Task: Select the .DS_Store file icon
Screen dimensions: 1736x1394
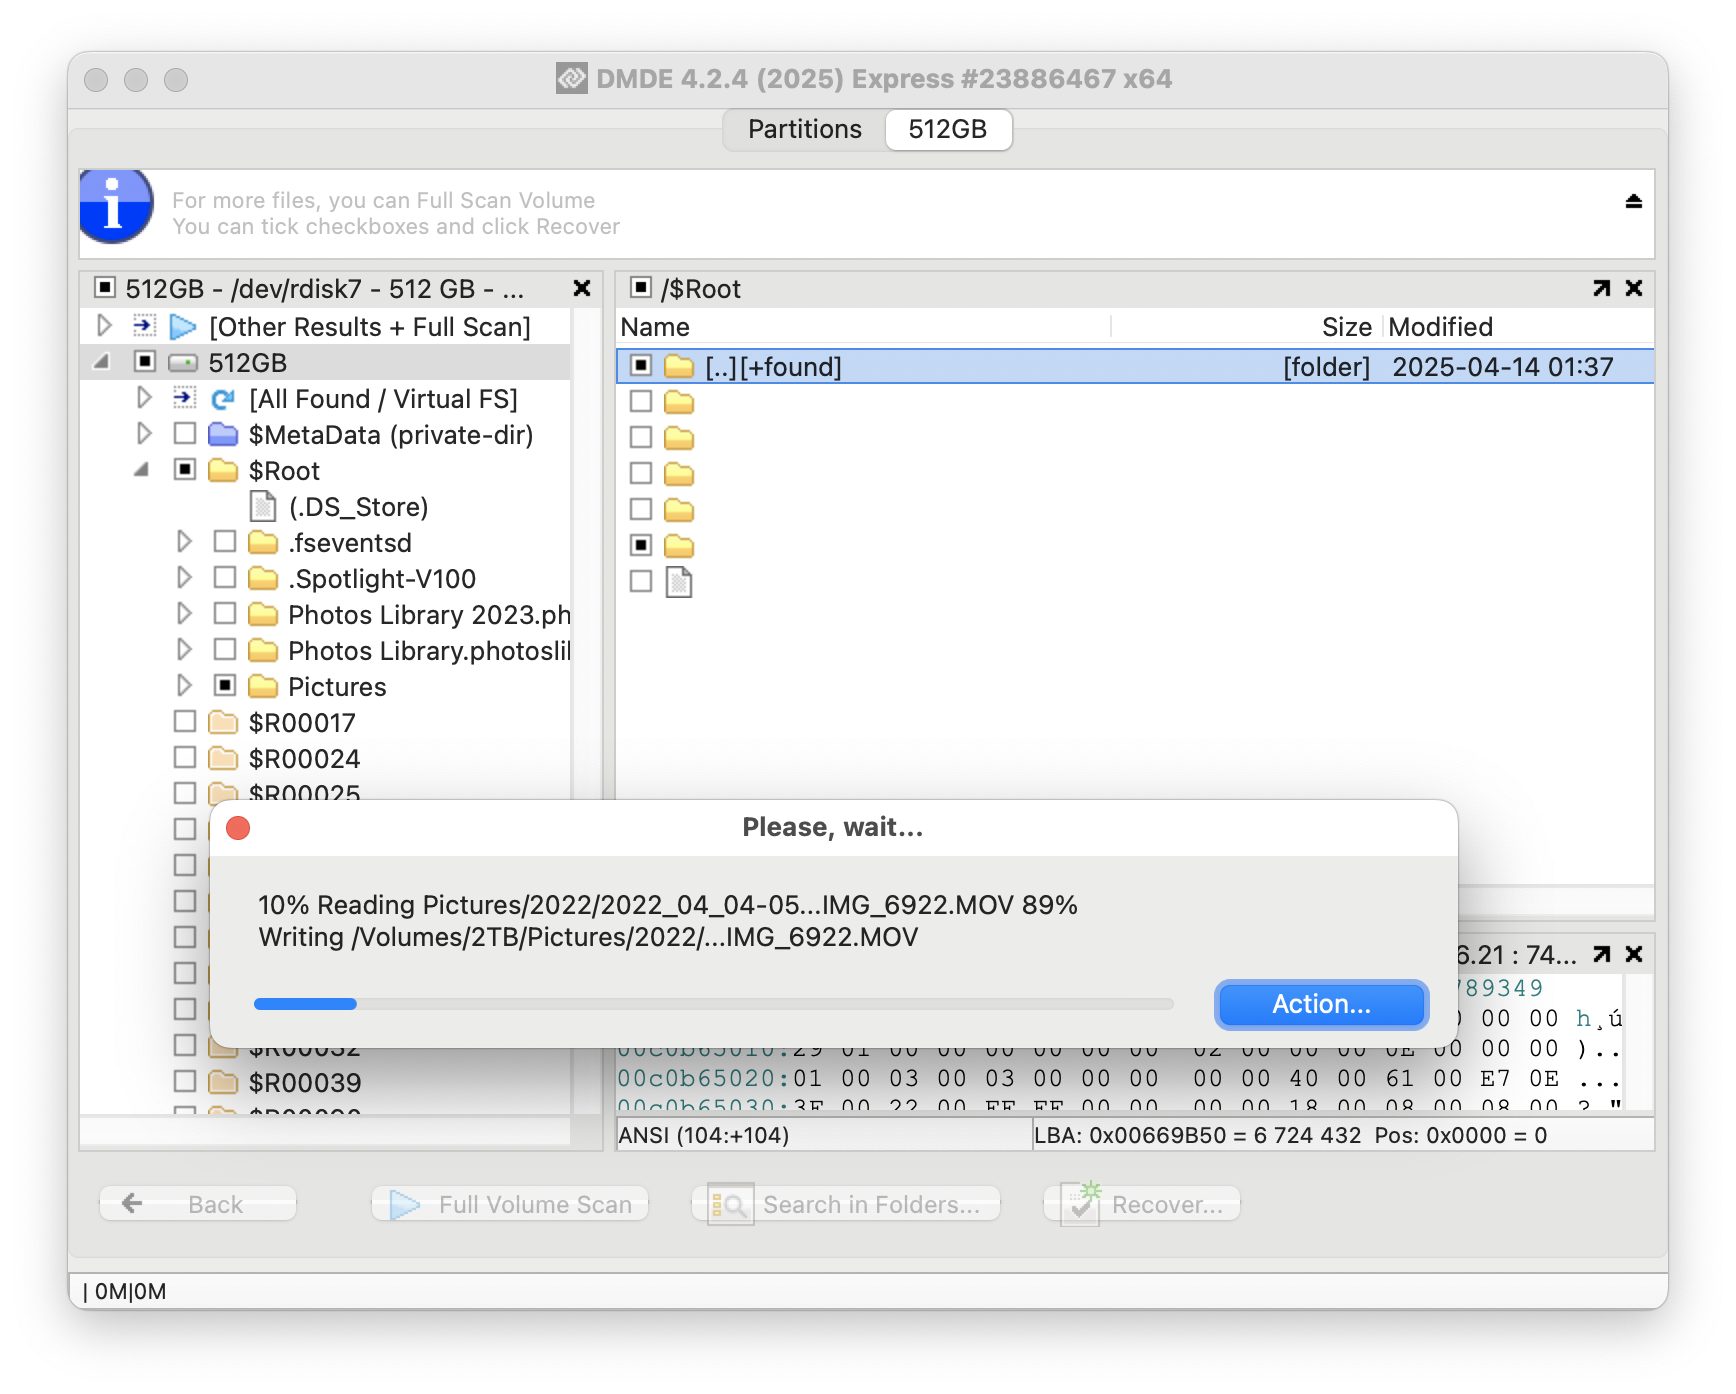Action: click(263, 506)
